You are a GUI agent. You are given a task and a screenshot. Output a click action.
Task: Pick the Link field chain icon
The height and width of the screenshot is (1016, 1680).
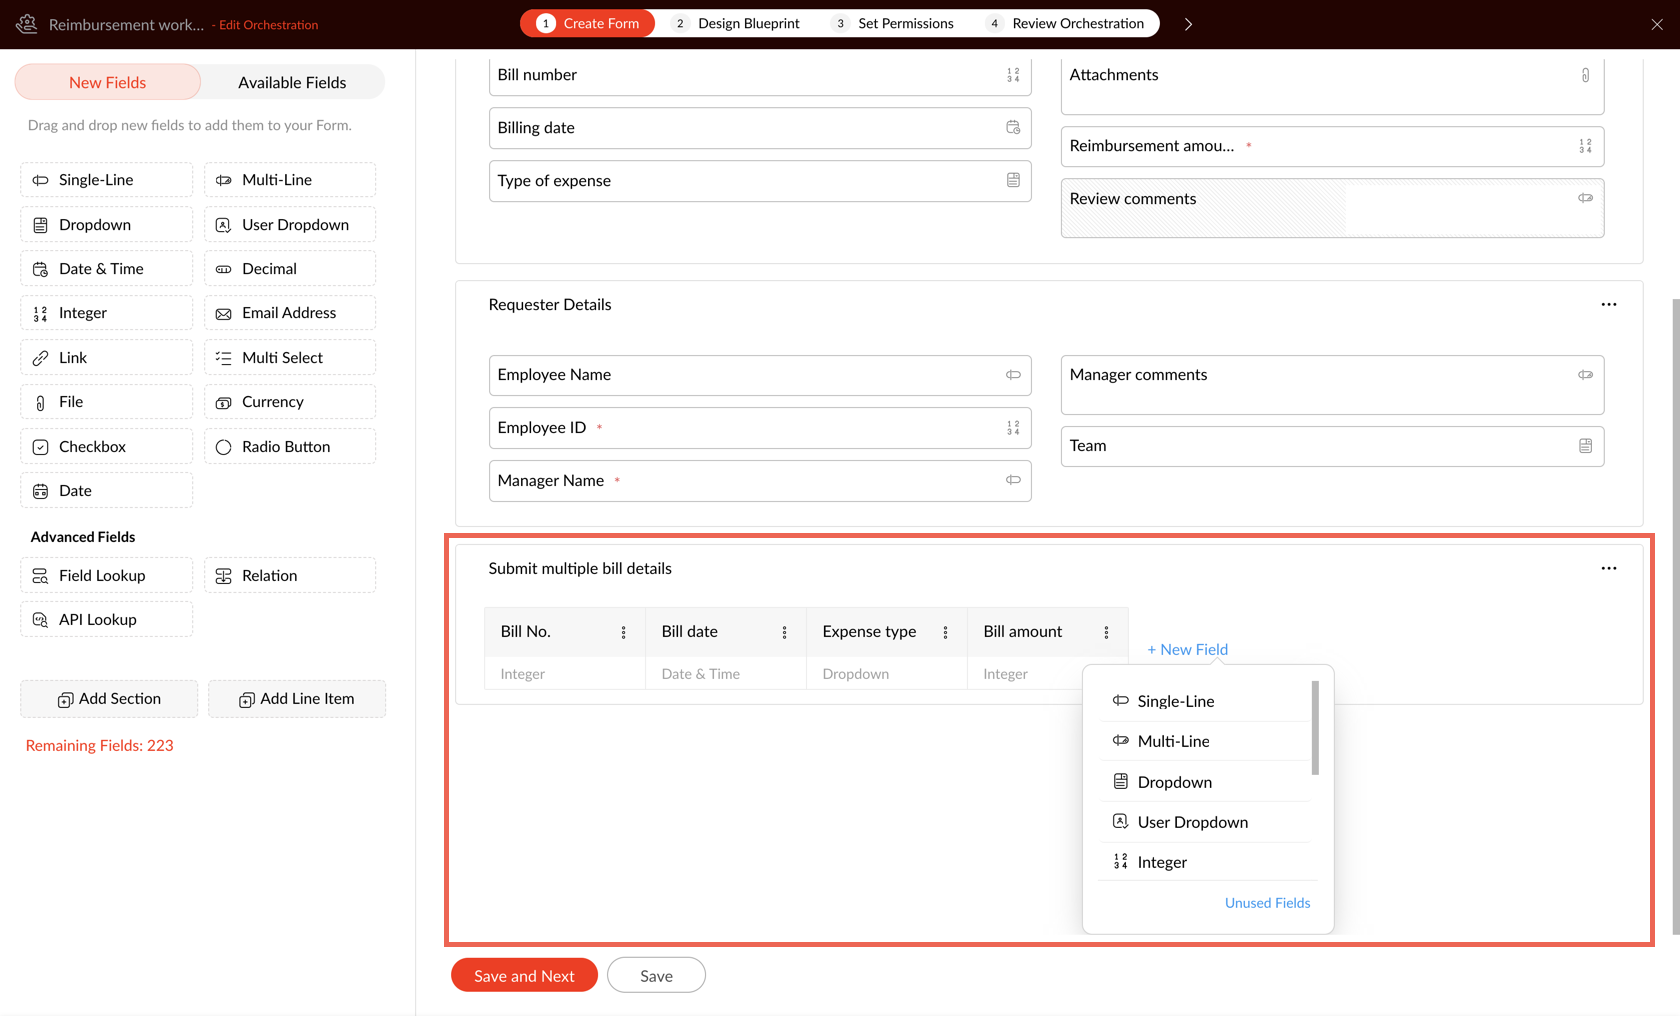pyautogui.click(x=40, y=358)
